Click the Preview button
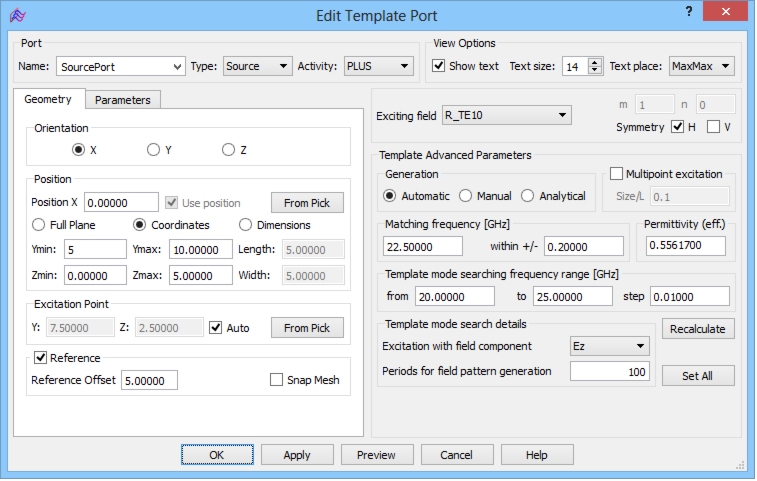Screen dimensions: 757x481 pos(377,455)
